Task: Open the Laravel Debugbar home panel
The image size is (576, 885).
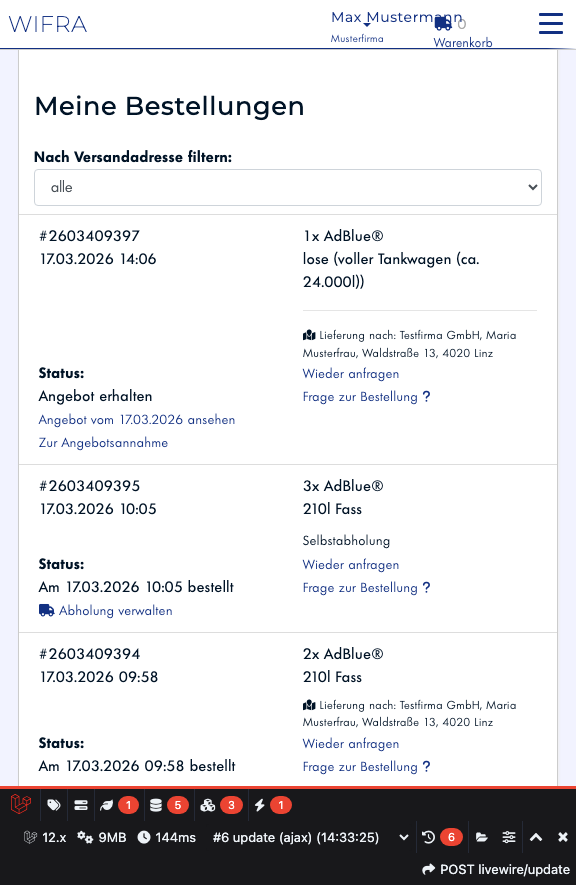Action: point(20,805)
